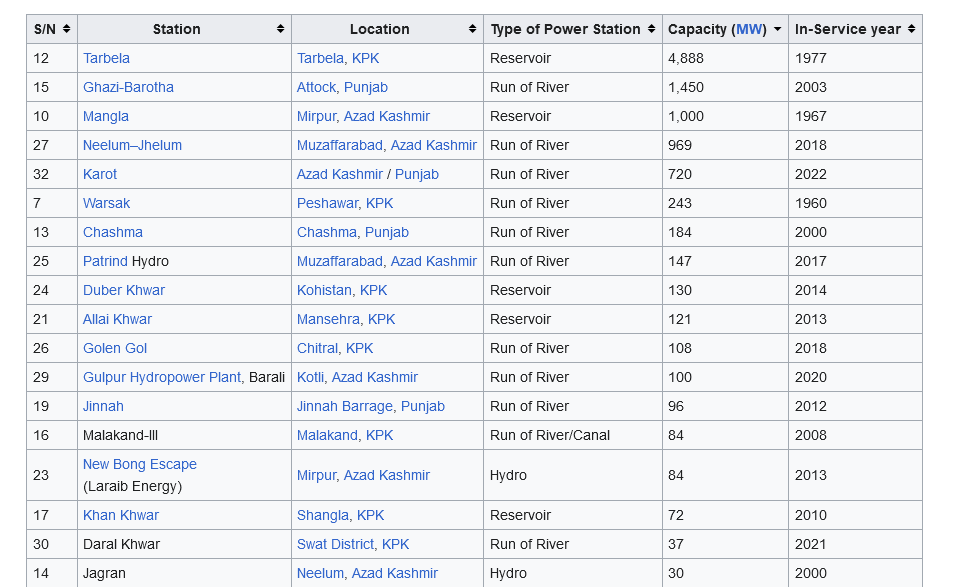This screenshot has height=587, width=956.
Task: Select capacity value 969
Action: tap(680, 145)
